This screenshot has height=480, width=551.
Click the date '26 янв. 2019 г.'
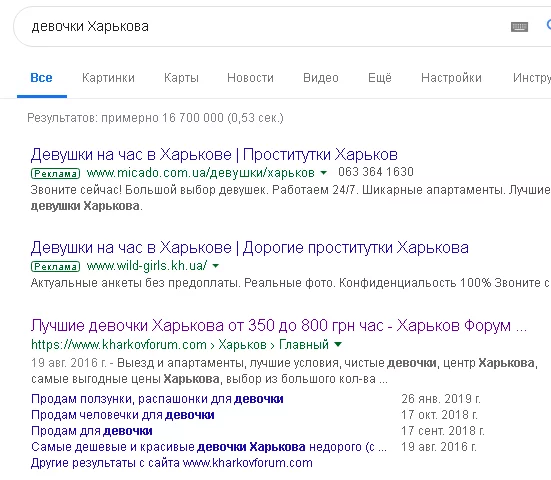pyautogui.click(x=441, y=399)
